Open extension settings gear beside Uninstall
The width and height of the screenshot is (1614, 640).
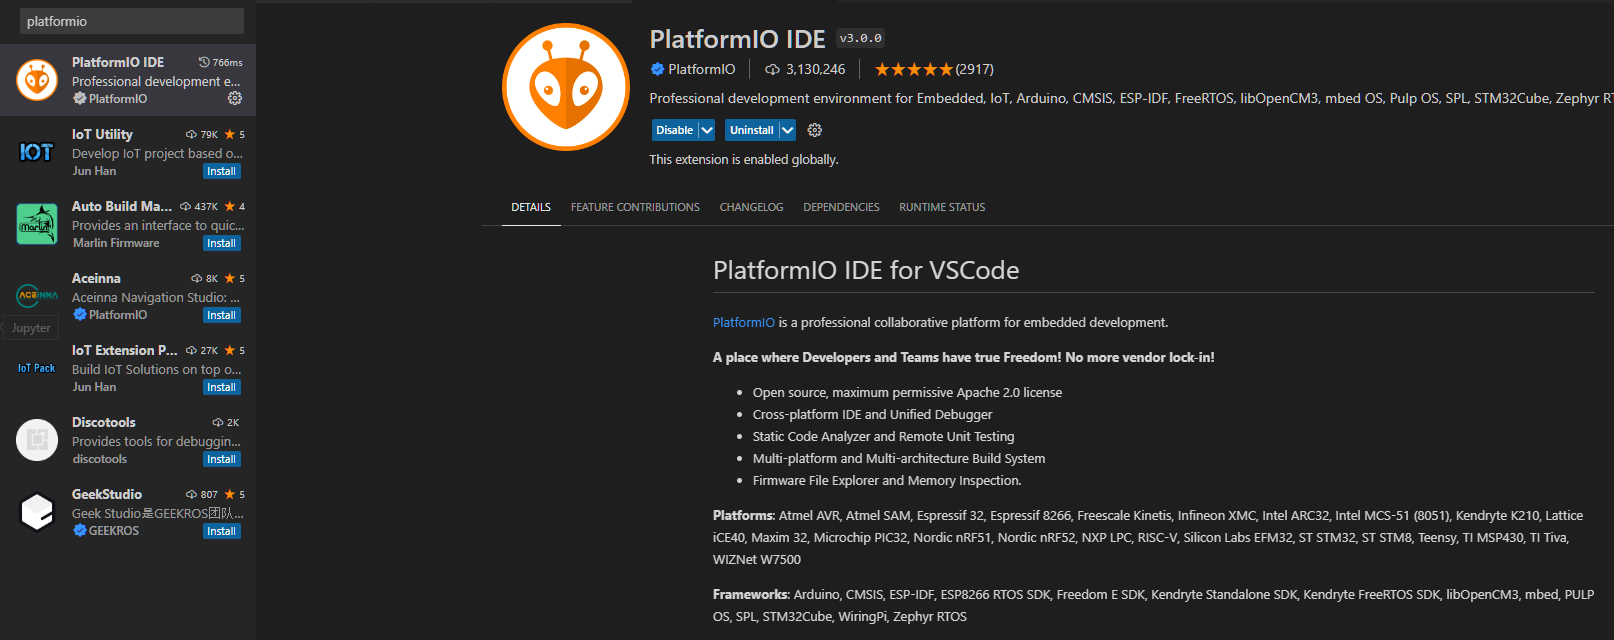coord(815,130)
